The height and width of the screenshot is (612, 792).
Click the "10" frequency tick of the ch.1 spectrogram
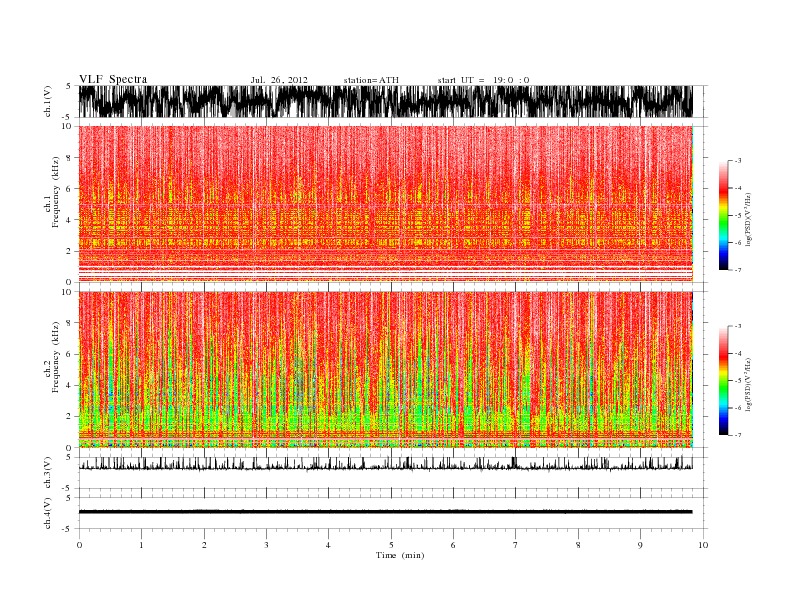(x=66, y=126)
